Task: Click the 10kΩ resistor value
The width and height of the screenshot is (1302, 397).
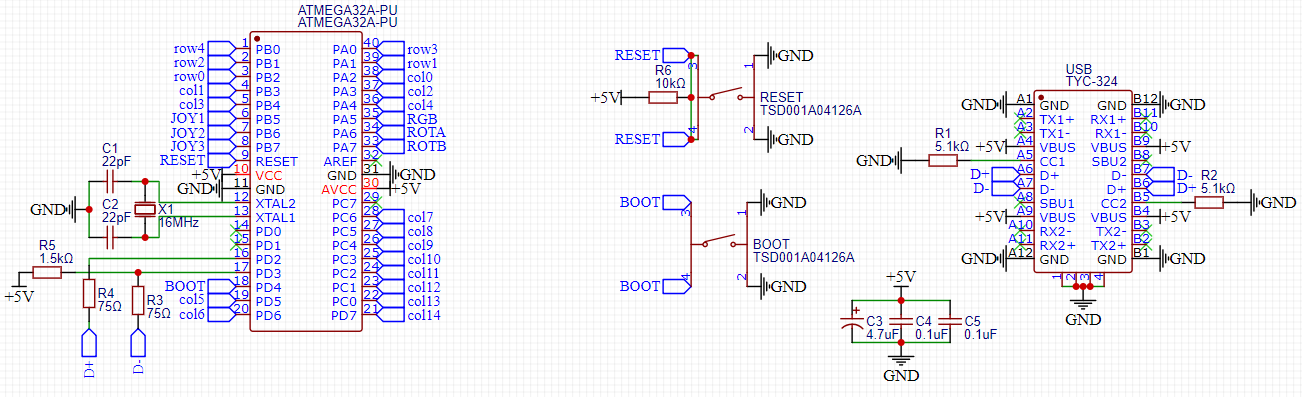Action: tap(670, 84)
